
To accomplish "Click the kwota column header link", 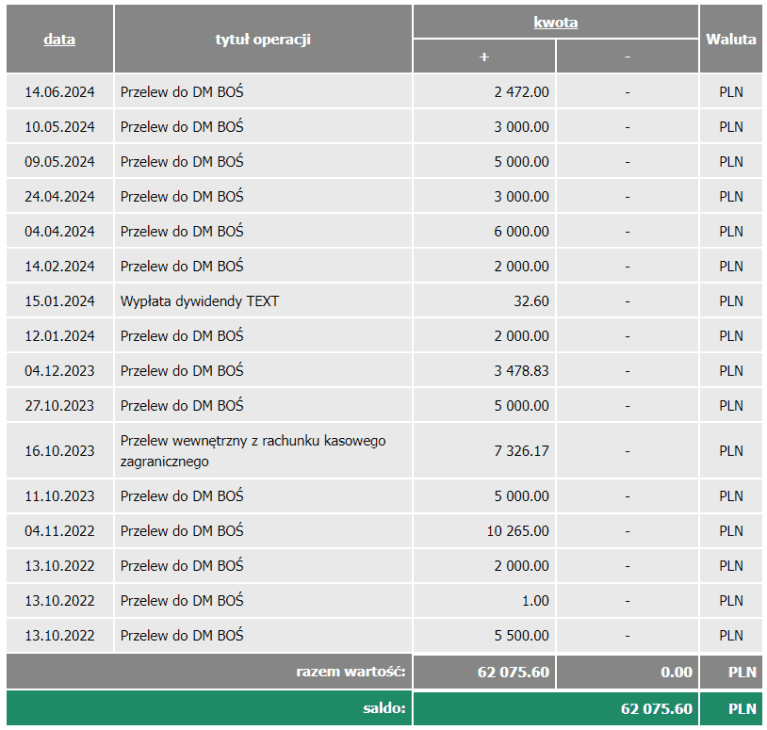I will [555, 22].
